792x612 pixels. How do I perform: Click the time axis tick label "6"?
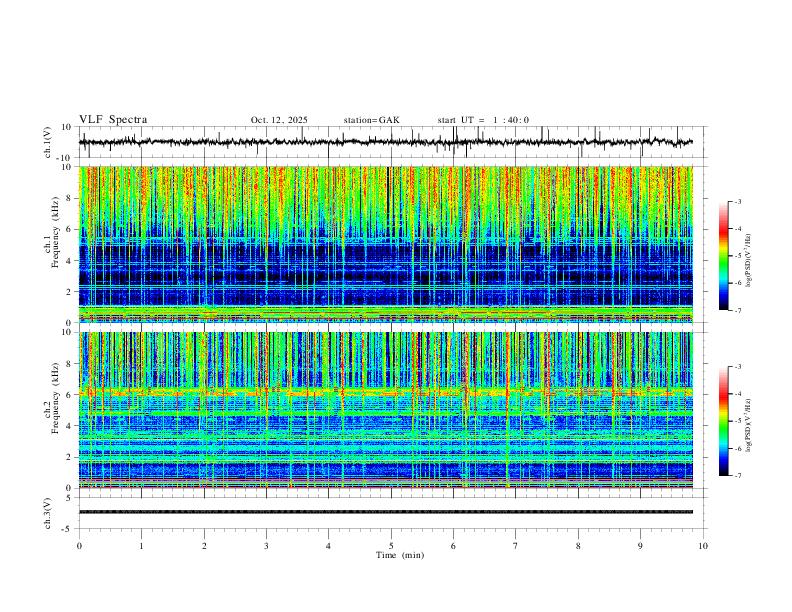coord(453,546)
